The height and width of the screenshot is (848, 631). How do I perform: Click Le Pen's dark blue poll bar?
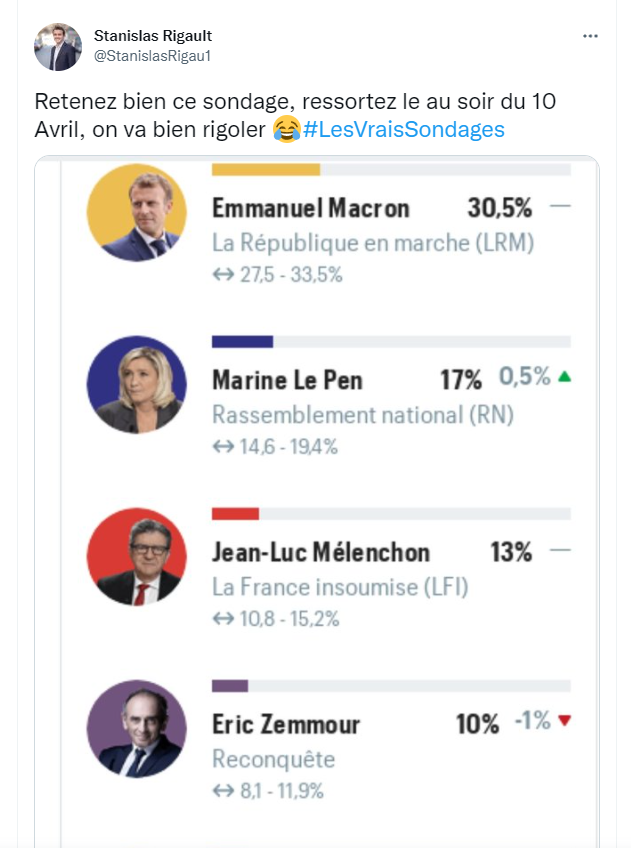click(242, 341)
